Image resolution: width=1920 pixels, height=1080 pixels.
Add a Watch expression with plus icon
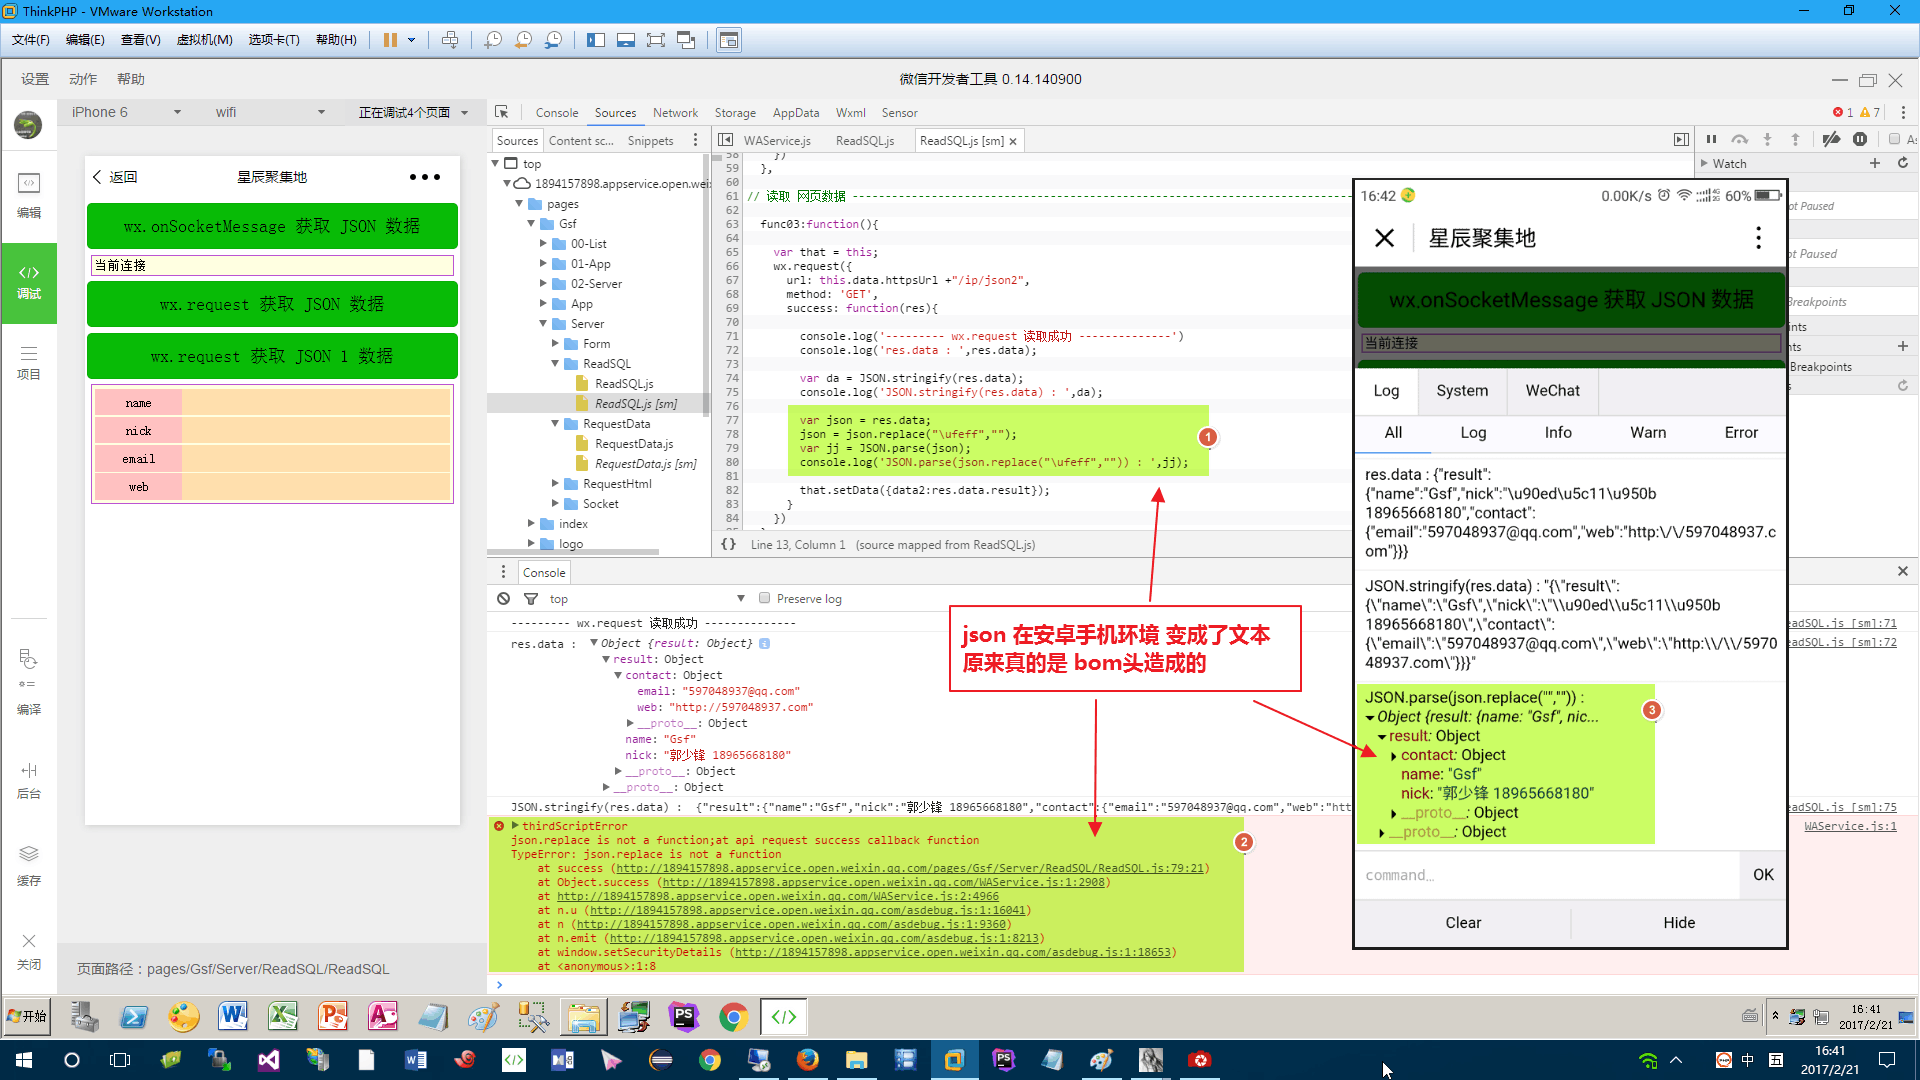[x=1875, y=163]
